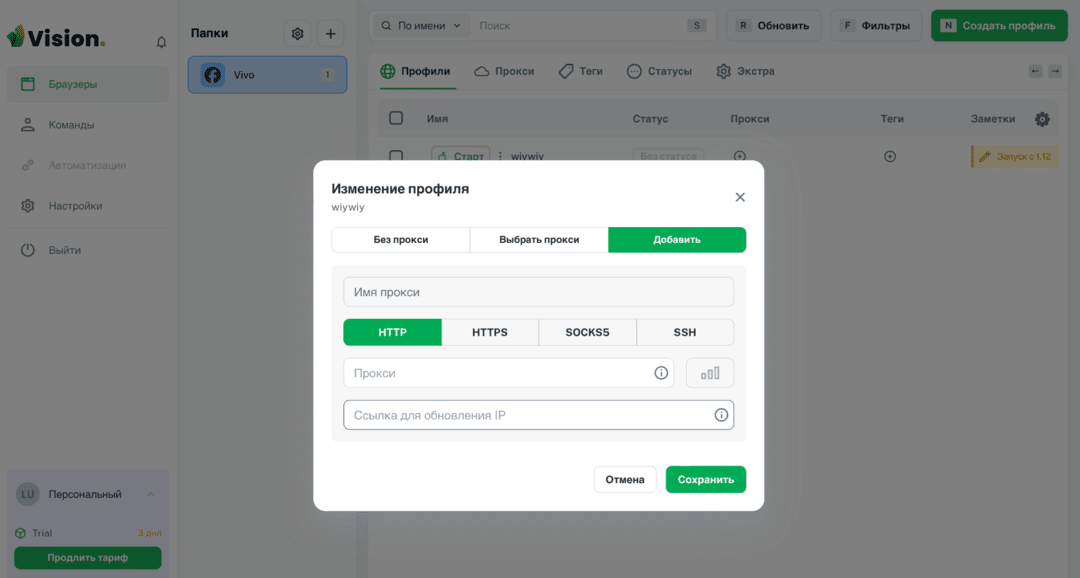Click the 'Прокси' input field

point(508,373)
